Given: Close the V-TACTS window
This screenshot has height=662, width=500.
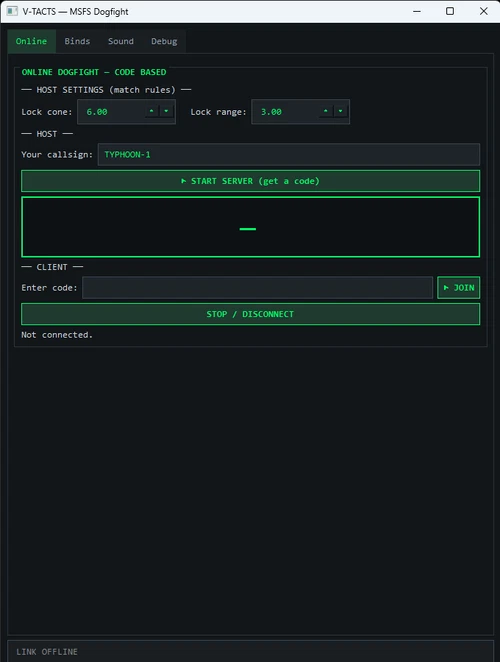Looking at the screenshot, I should coord(484,11).
